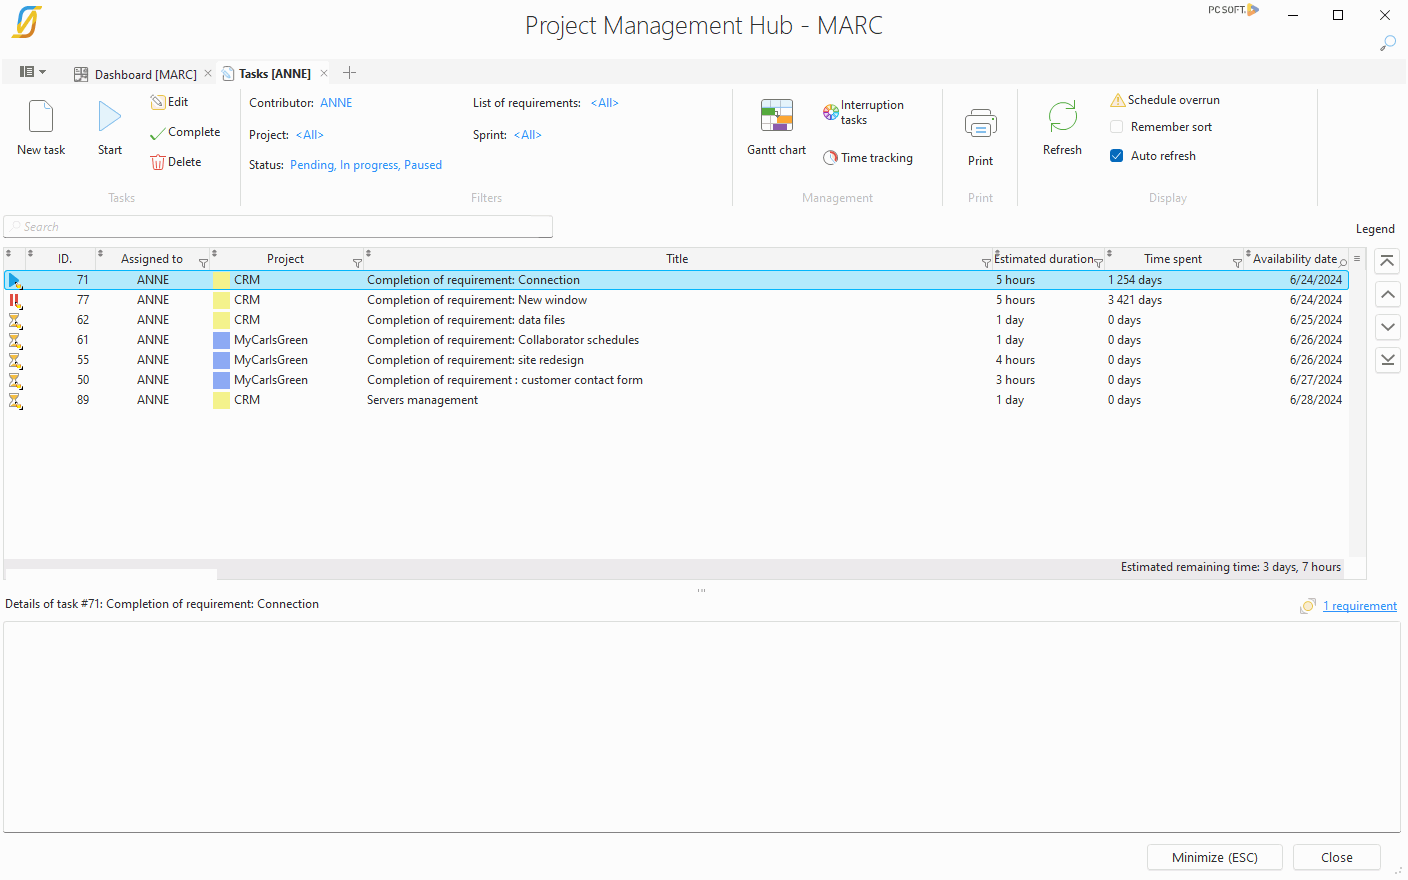Screen dimensions: 1408x880
Task: Select row Completion of requirement : customer contact form
Action: (676, 380)
